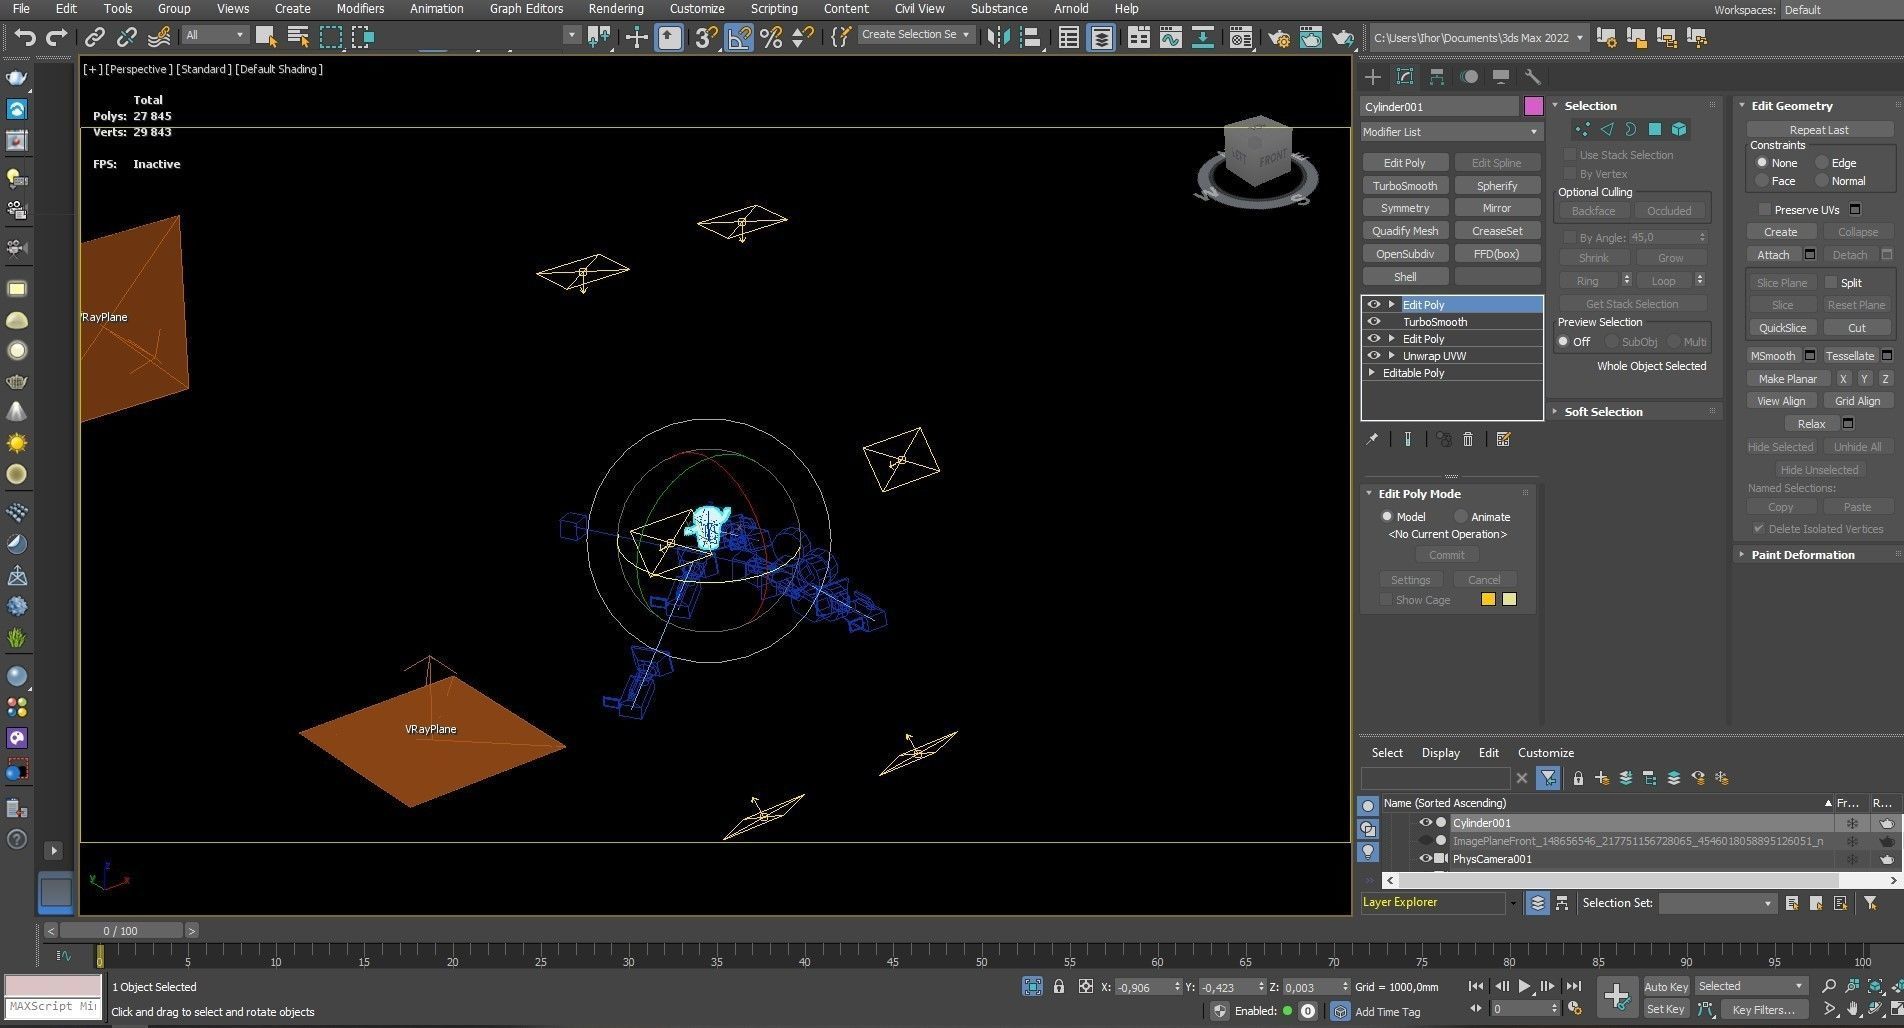Open the Key mode Selected dropdown
1904x1028 pixels.
click(1752, 986)
